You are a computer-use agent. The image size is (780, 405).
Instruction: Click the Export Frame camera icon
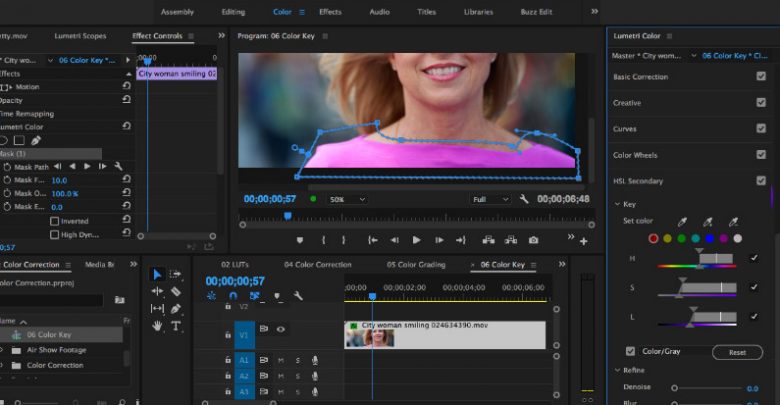point(534,240)
